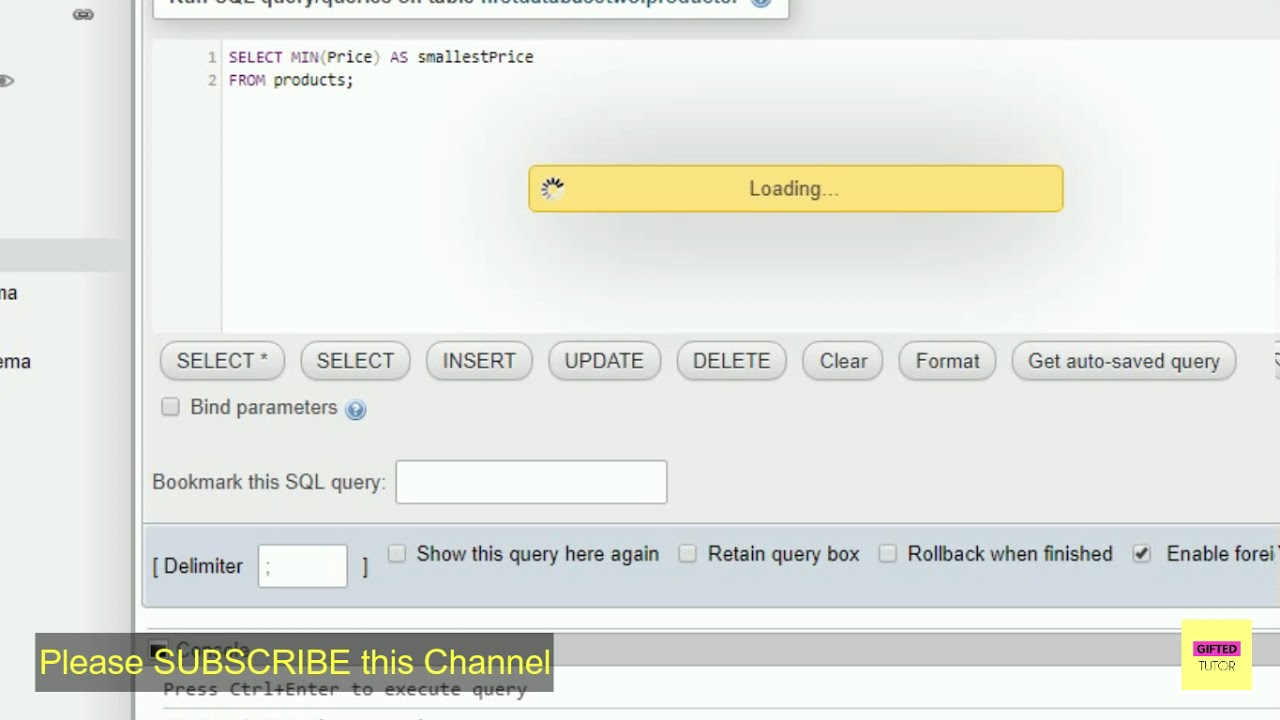Click line number 2 in the editor gutter

[212, 80]
